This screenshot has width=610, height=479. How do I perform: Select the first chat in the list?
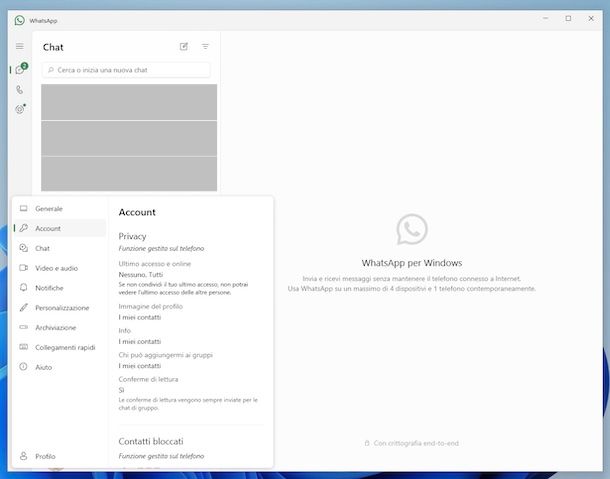point(129,102)
